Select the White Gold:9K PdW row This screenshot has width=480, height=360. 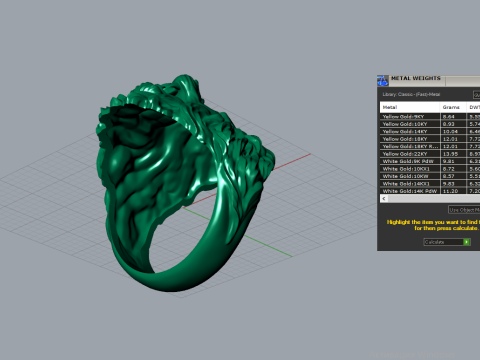tap(430, 161)
